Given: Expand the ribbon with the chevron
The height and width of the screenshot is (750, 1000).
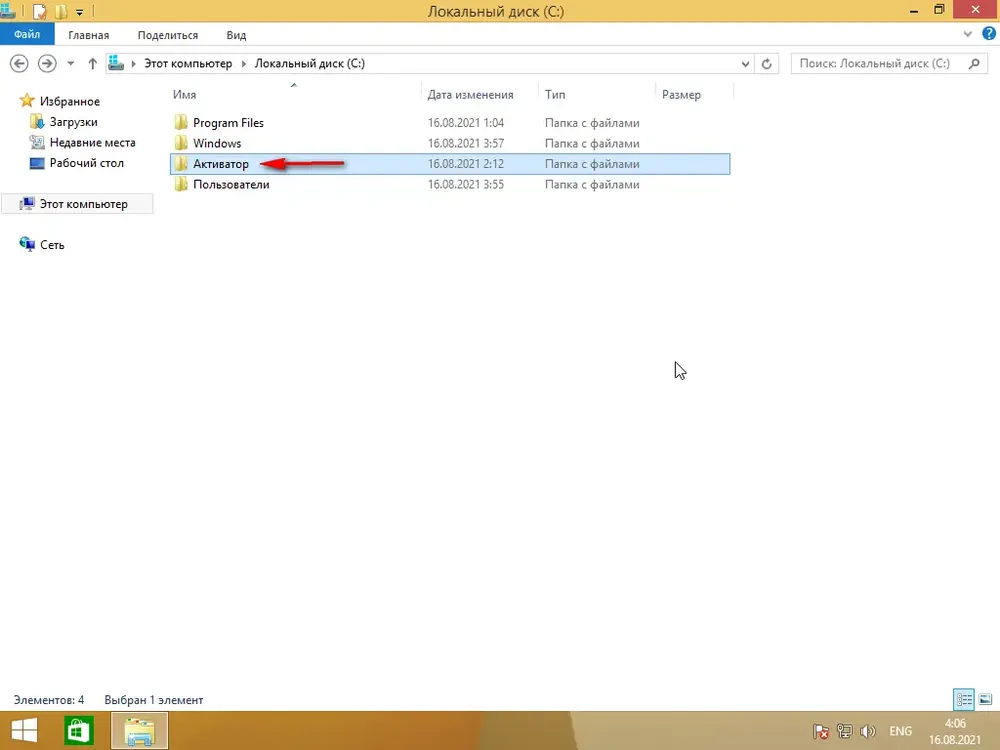Looking at the screenshot, I should click(967, 34).
